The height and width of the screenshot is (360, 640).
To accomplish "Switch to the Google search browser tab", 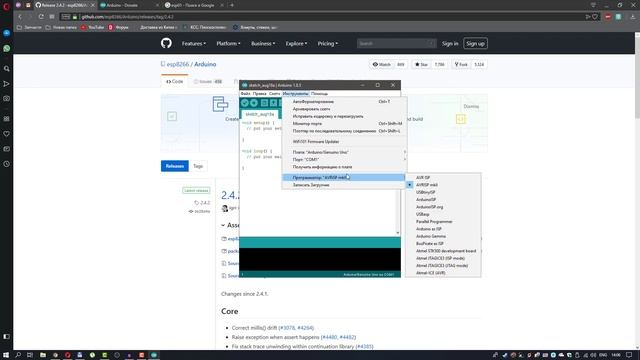I will 194,5.
